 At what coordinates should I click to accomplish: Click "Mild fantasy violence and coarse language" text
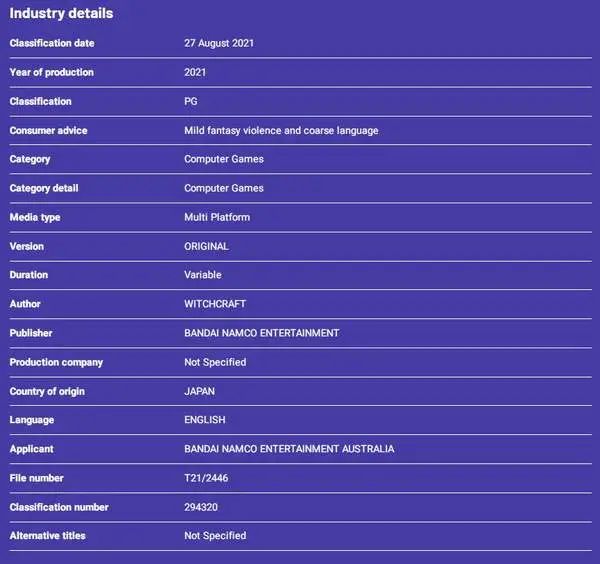click(281, 130)
